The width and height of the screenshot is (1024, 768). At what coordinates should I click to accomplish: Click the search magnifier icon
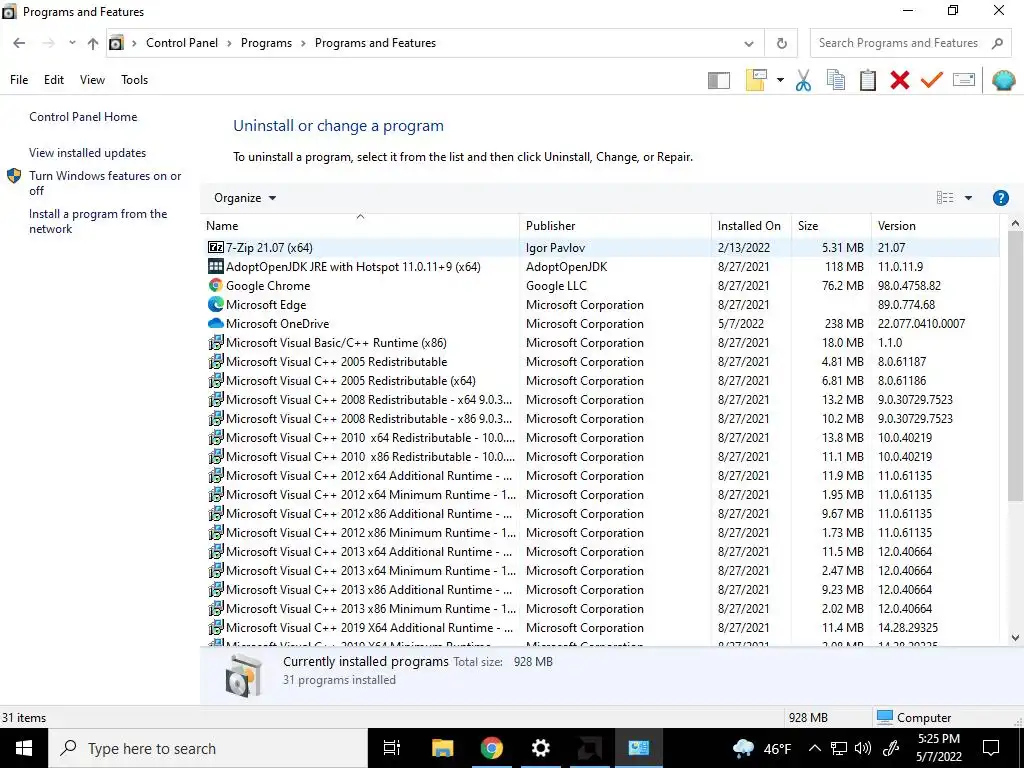997,43
